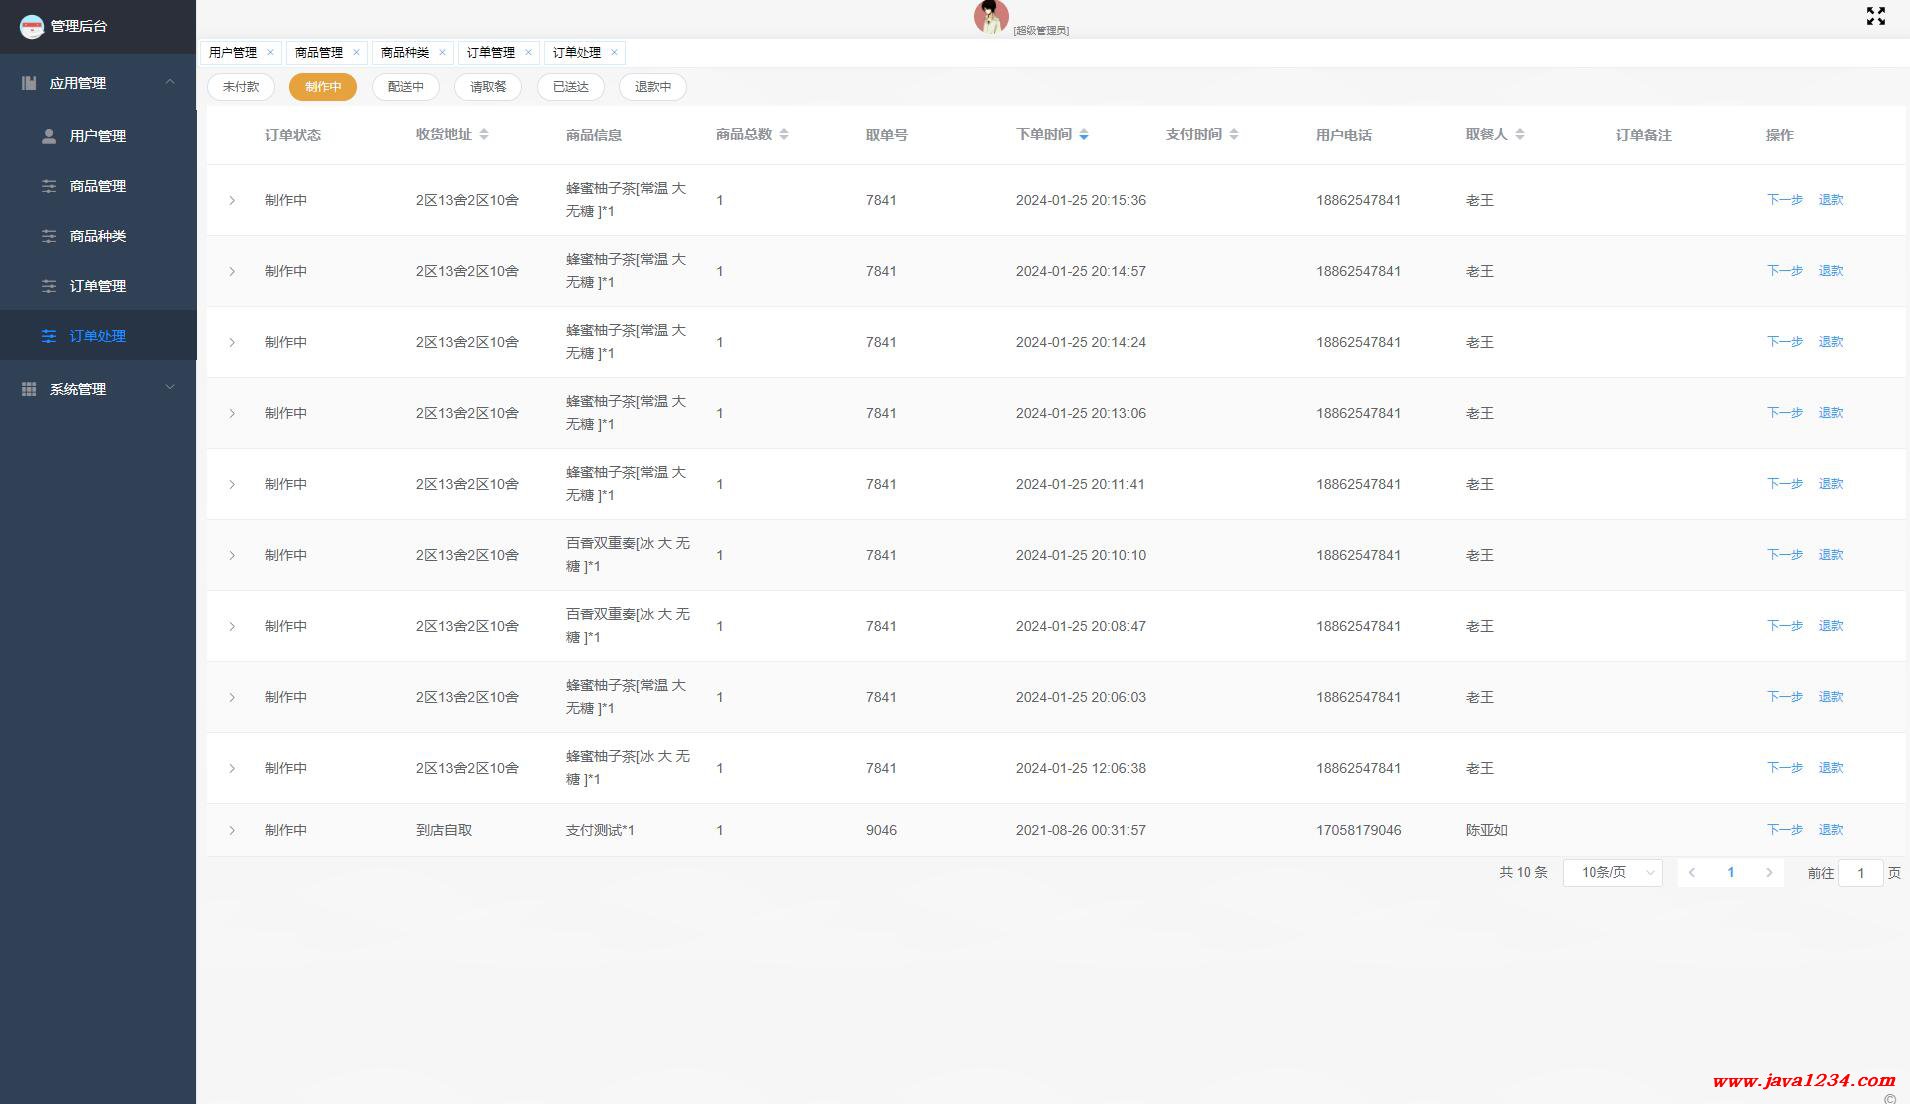Screen dimensions: 1910x1104
Task: Sort by 商品总数 column
Action: click(x=784, y=134)
